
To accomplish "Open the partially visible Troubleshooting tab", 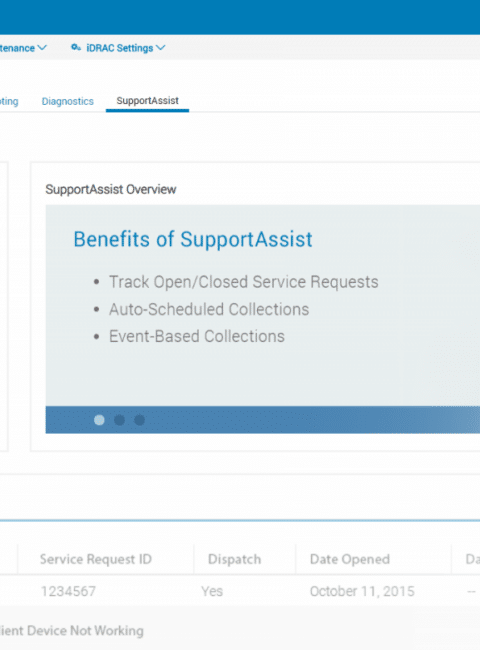I will click(x=9, y=101).
